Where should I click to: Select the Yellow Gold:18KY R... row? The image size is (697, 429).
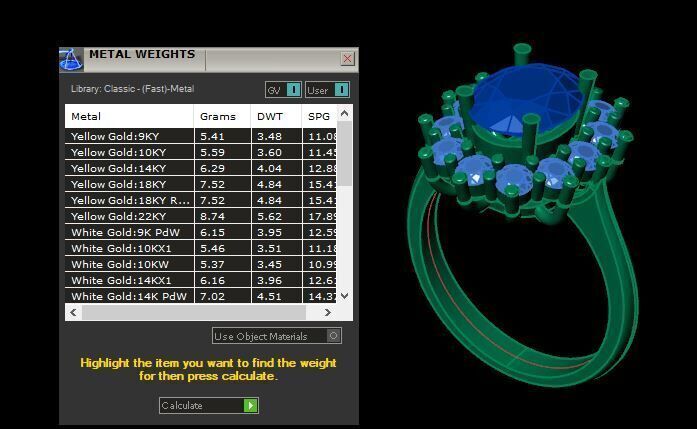coord(200,200)
